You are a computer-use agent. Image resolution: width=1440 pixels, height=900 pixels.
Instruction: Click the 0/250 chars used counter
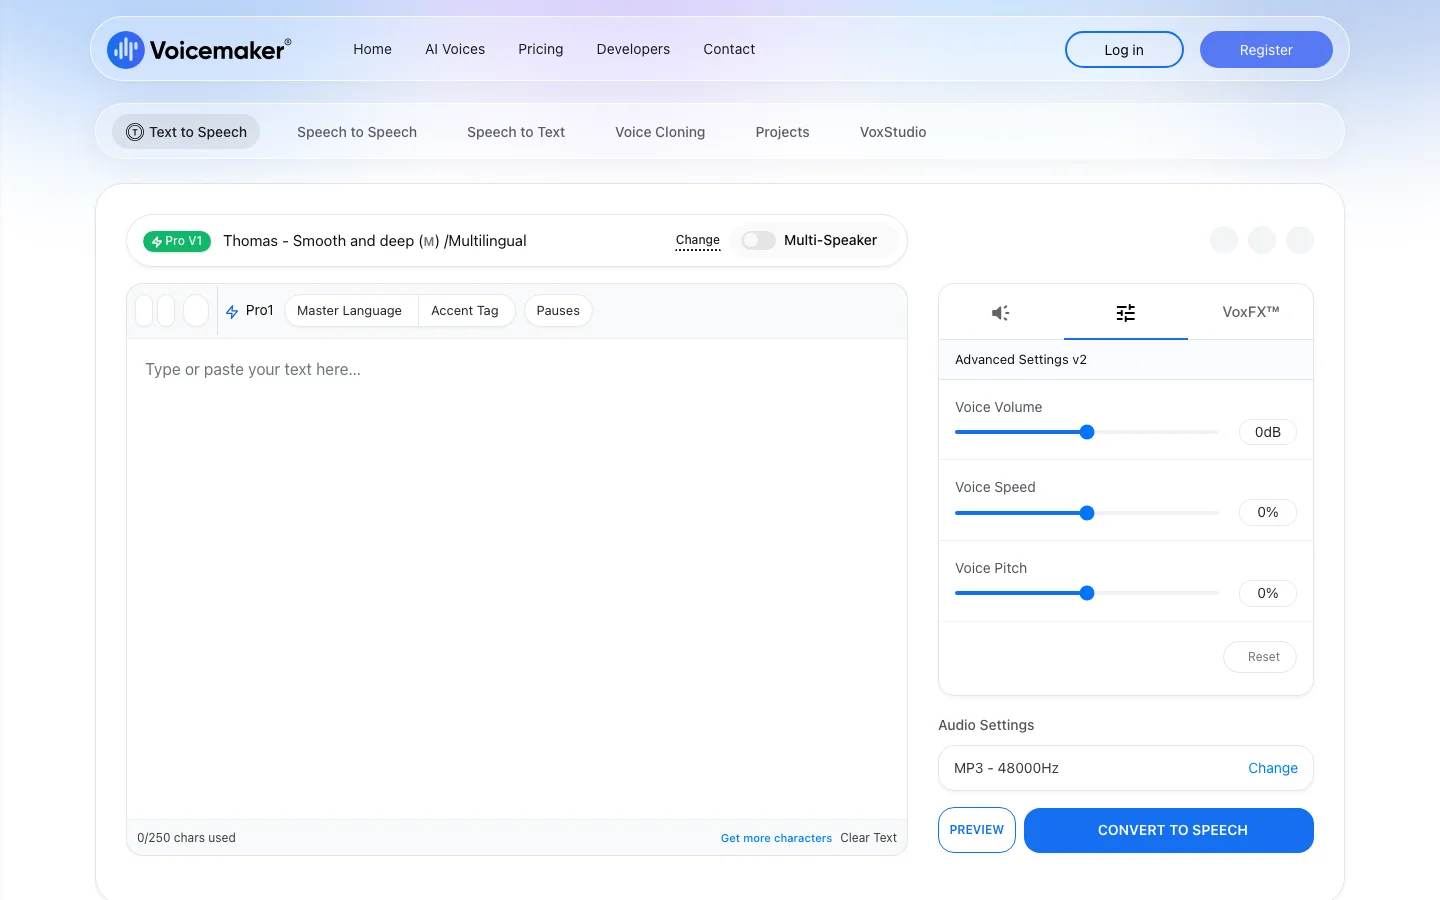click(186, 838)
